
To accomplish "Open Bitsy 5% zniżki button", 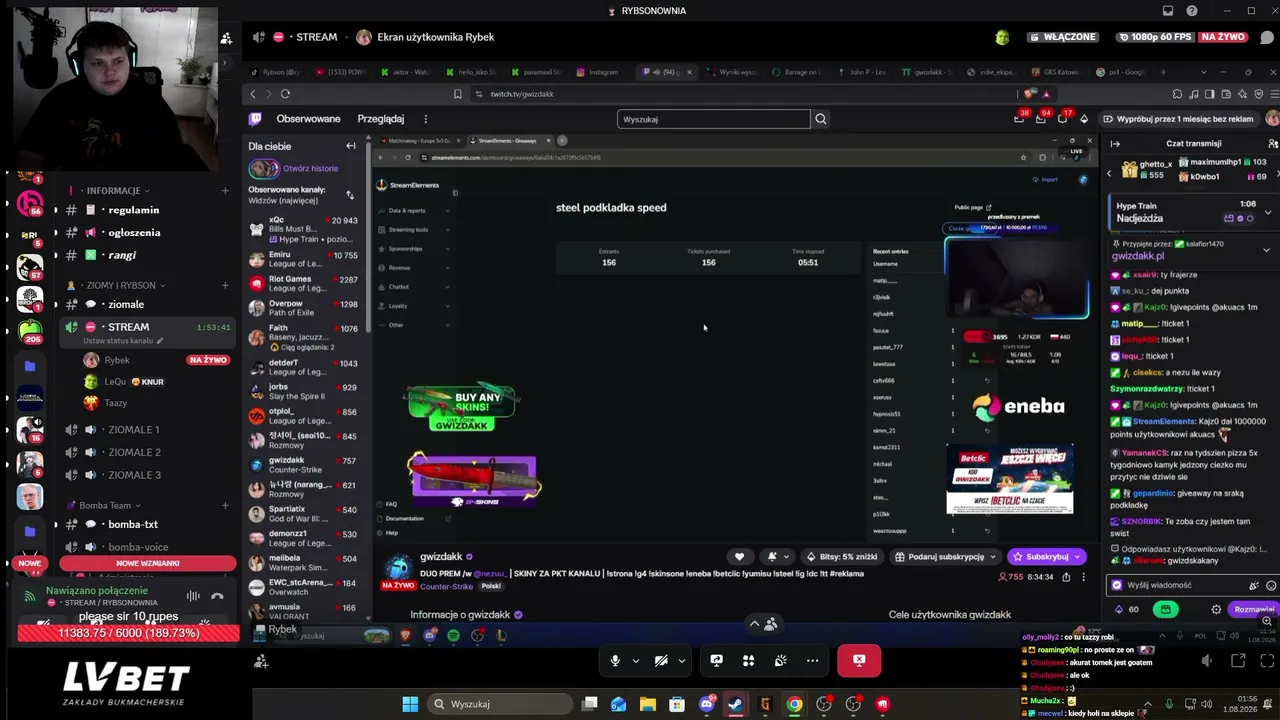I will 842,557.
